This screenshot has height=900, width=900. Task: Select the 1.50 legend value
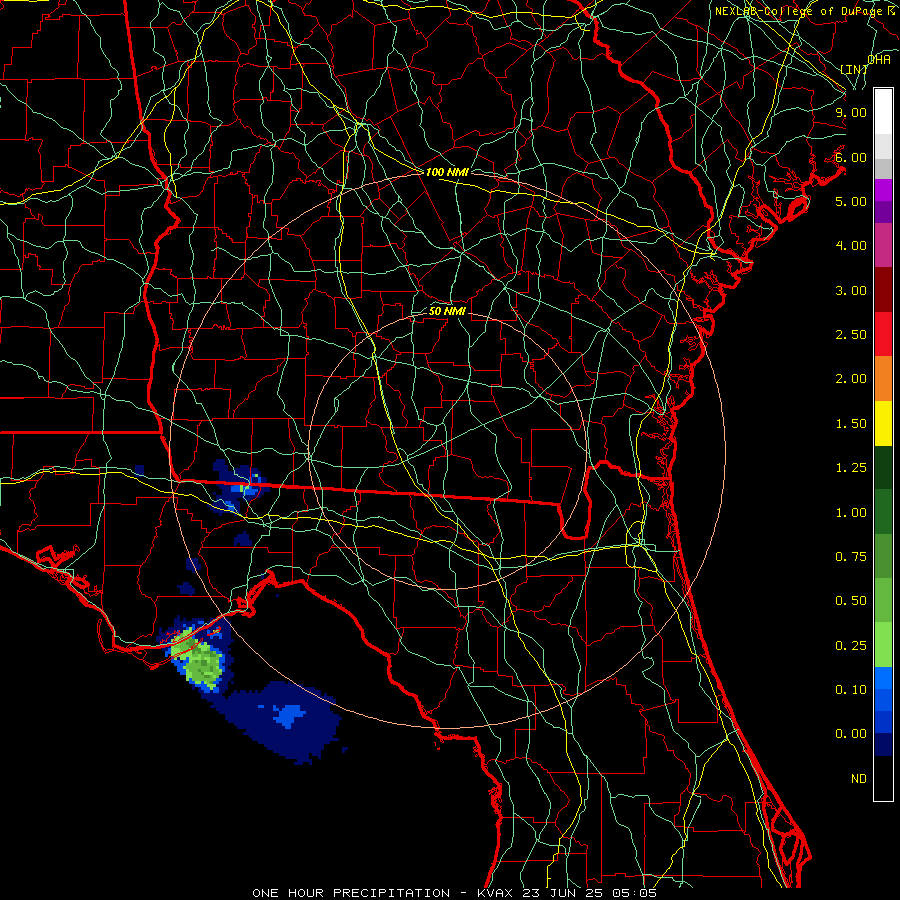(x=851, y=424)
